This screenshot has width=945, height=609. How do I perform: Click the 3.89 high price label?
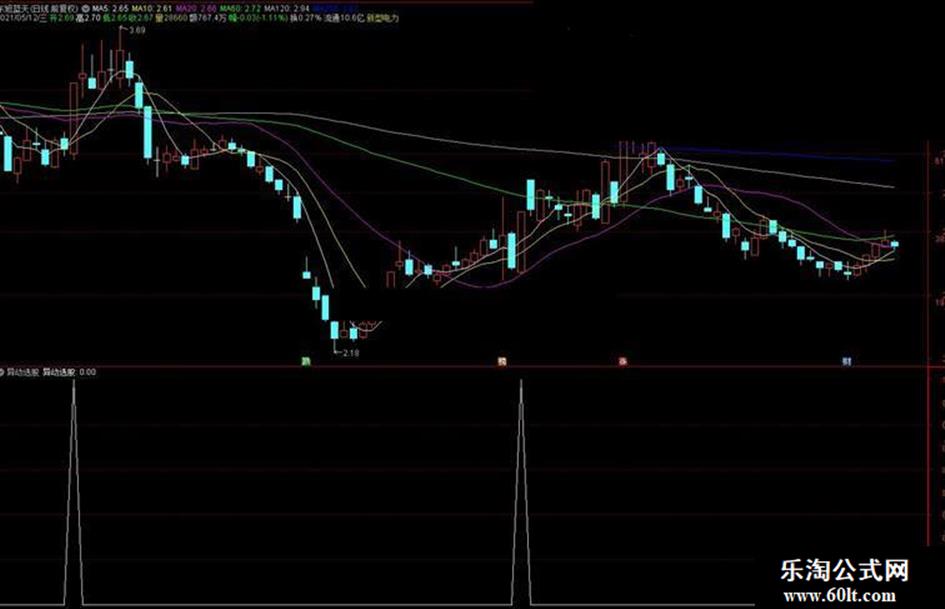[x=137, y=30]
